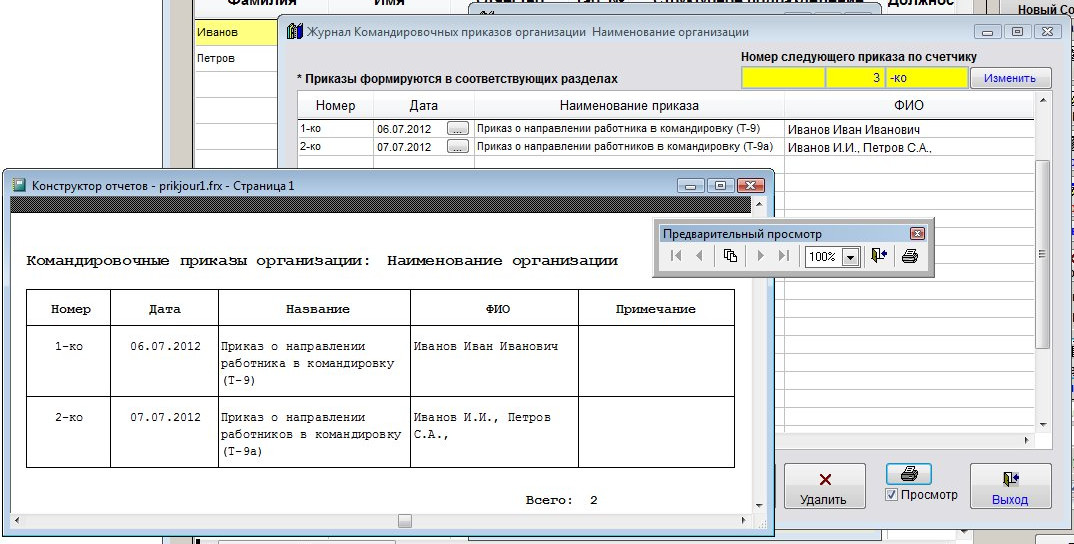Click the next page arrow in preview
The height and width of the screenshot is (544, 1074).
(x=761, y=256)
